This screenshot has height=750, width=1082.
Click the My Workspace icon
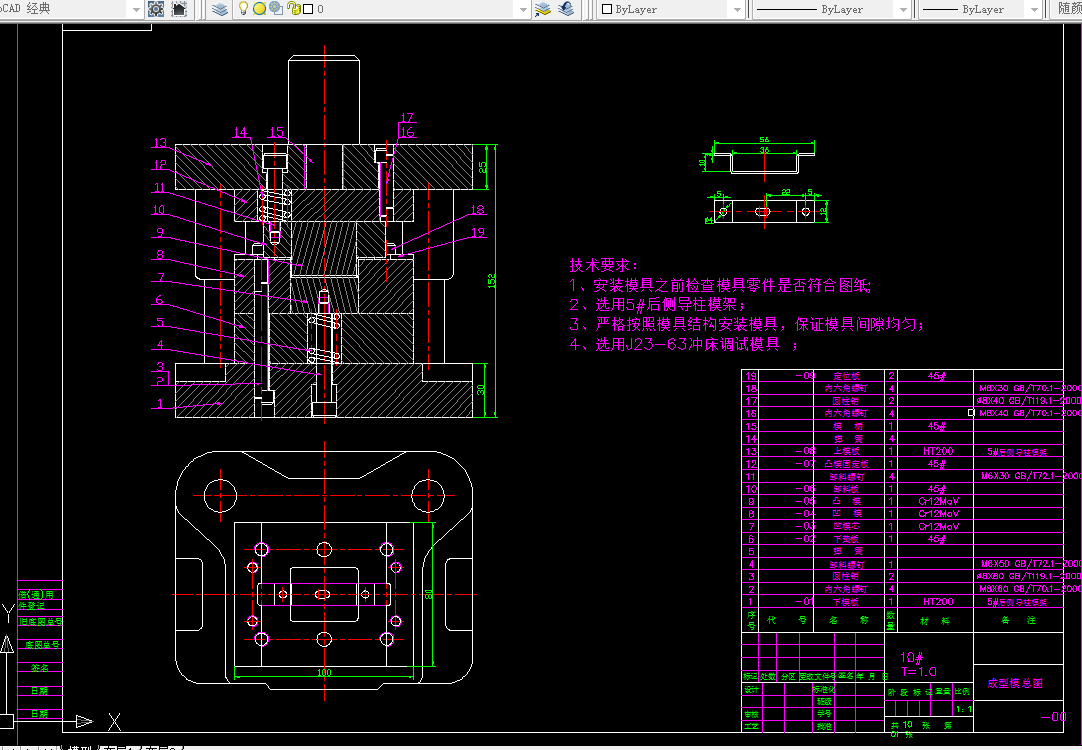179,9
